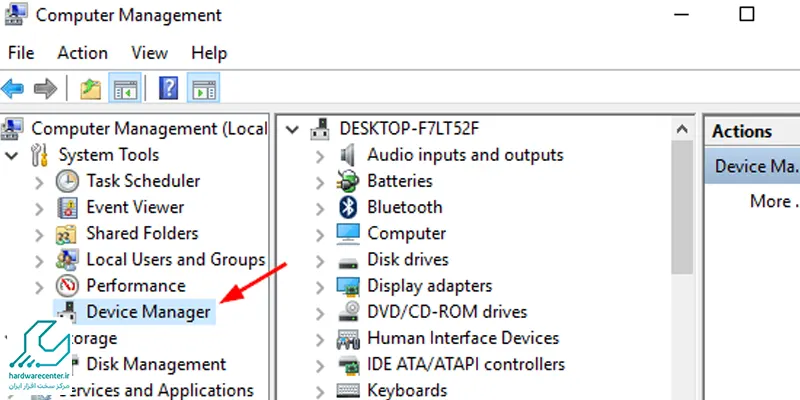800x400 pixels.
Task: Open the Action menu
Action: [82, 53]
